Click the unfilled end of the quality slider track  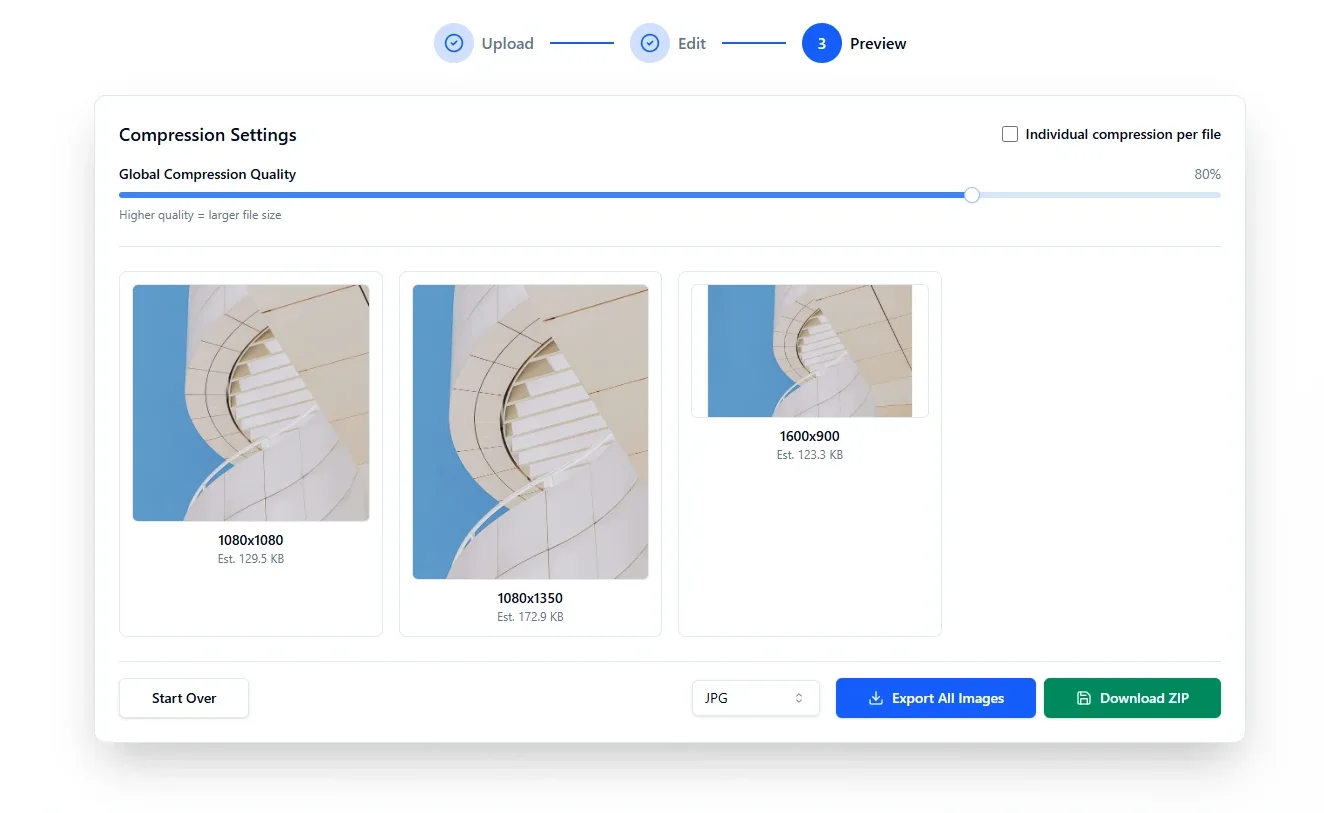tap(1100, 195)
